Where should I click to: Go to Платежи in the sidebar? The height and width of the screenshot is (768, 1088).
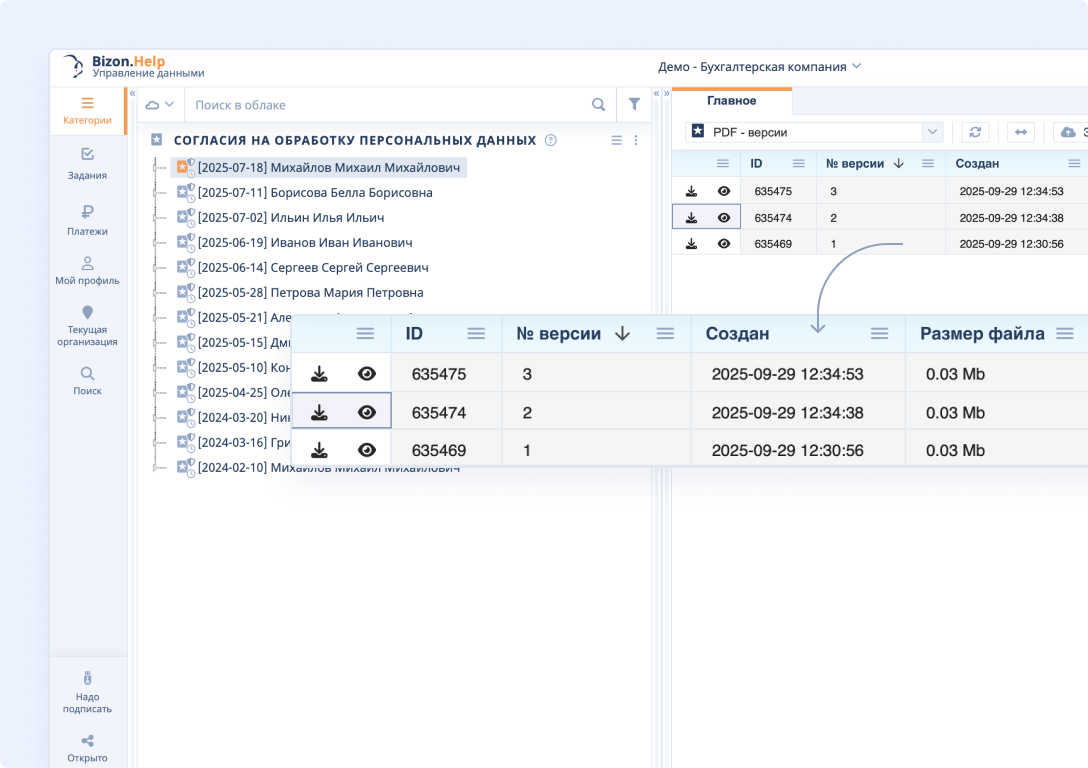tap(87, 220)
